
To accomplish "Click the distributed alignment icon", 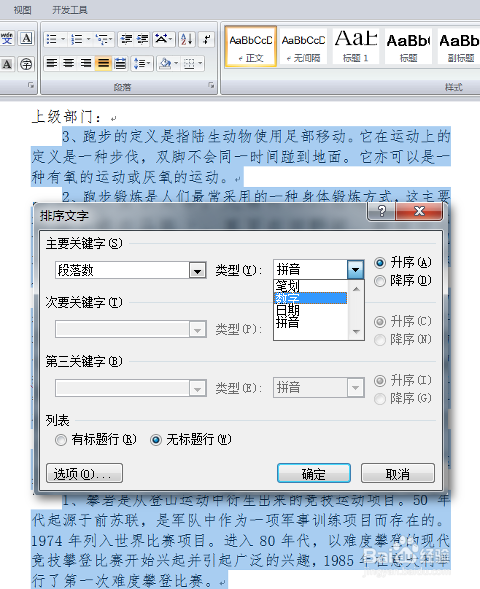I will click(120, 63).
